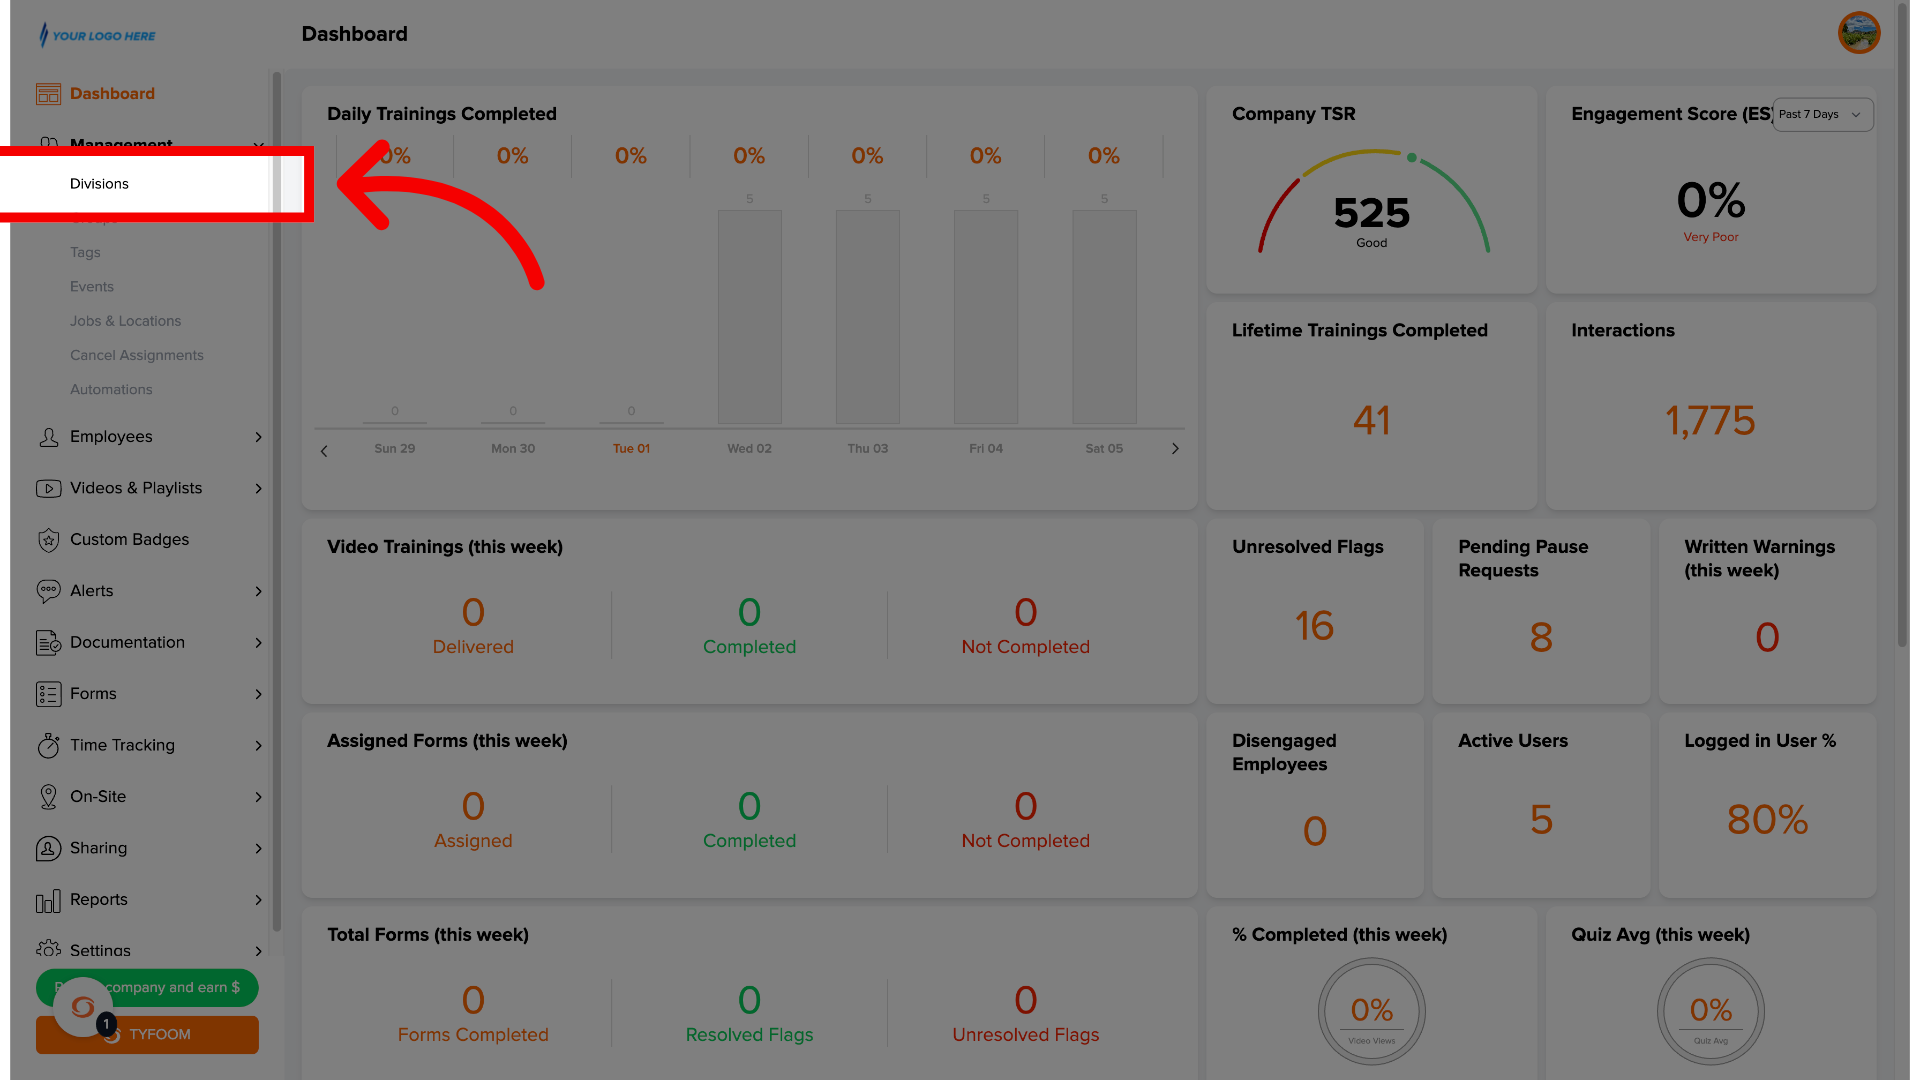Screen dimensions: 1920x1080
Task: Click the On-Site location pin icon
Action: pyautogui.click(x=48, y=797)
